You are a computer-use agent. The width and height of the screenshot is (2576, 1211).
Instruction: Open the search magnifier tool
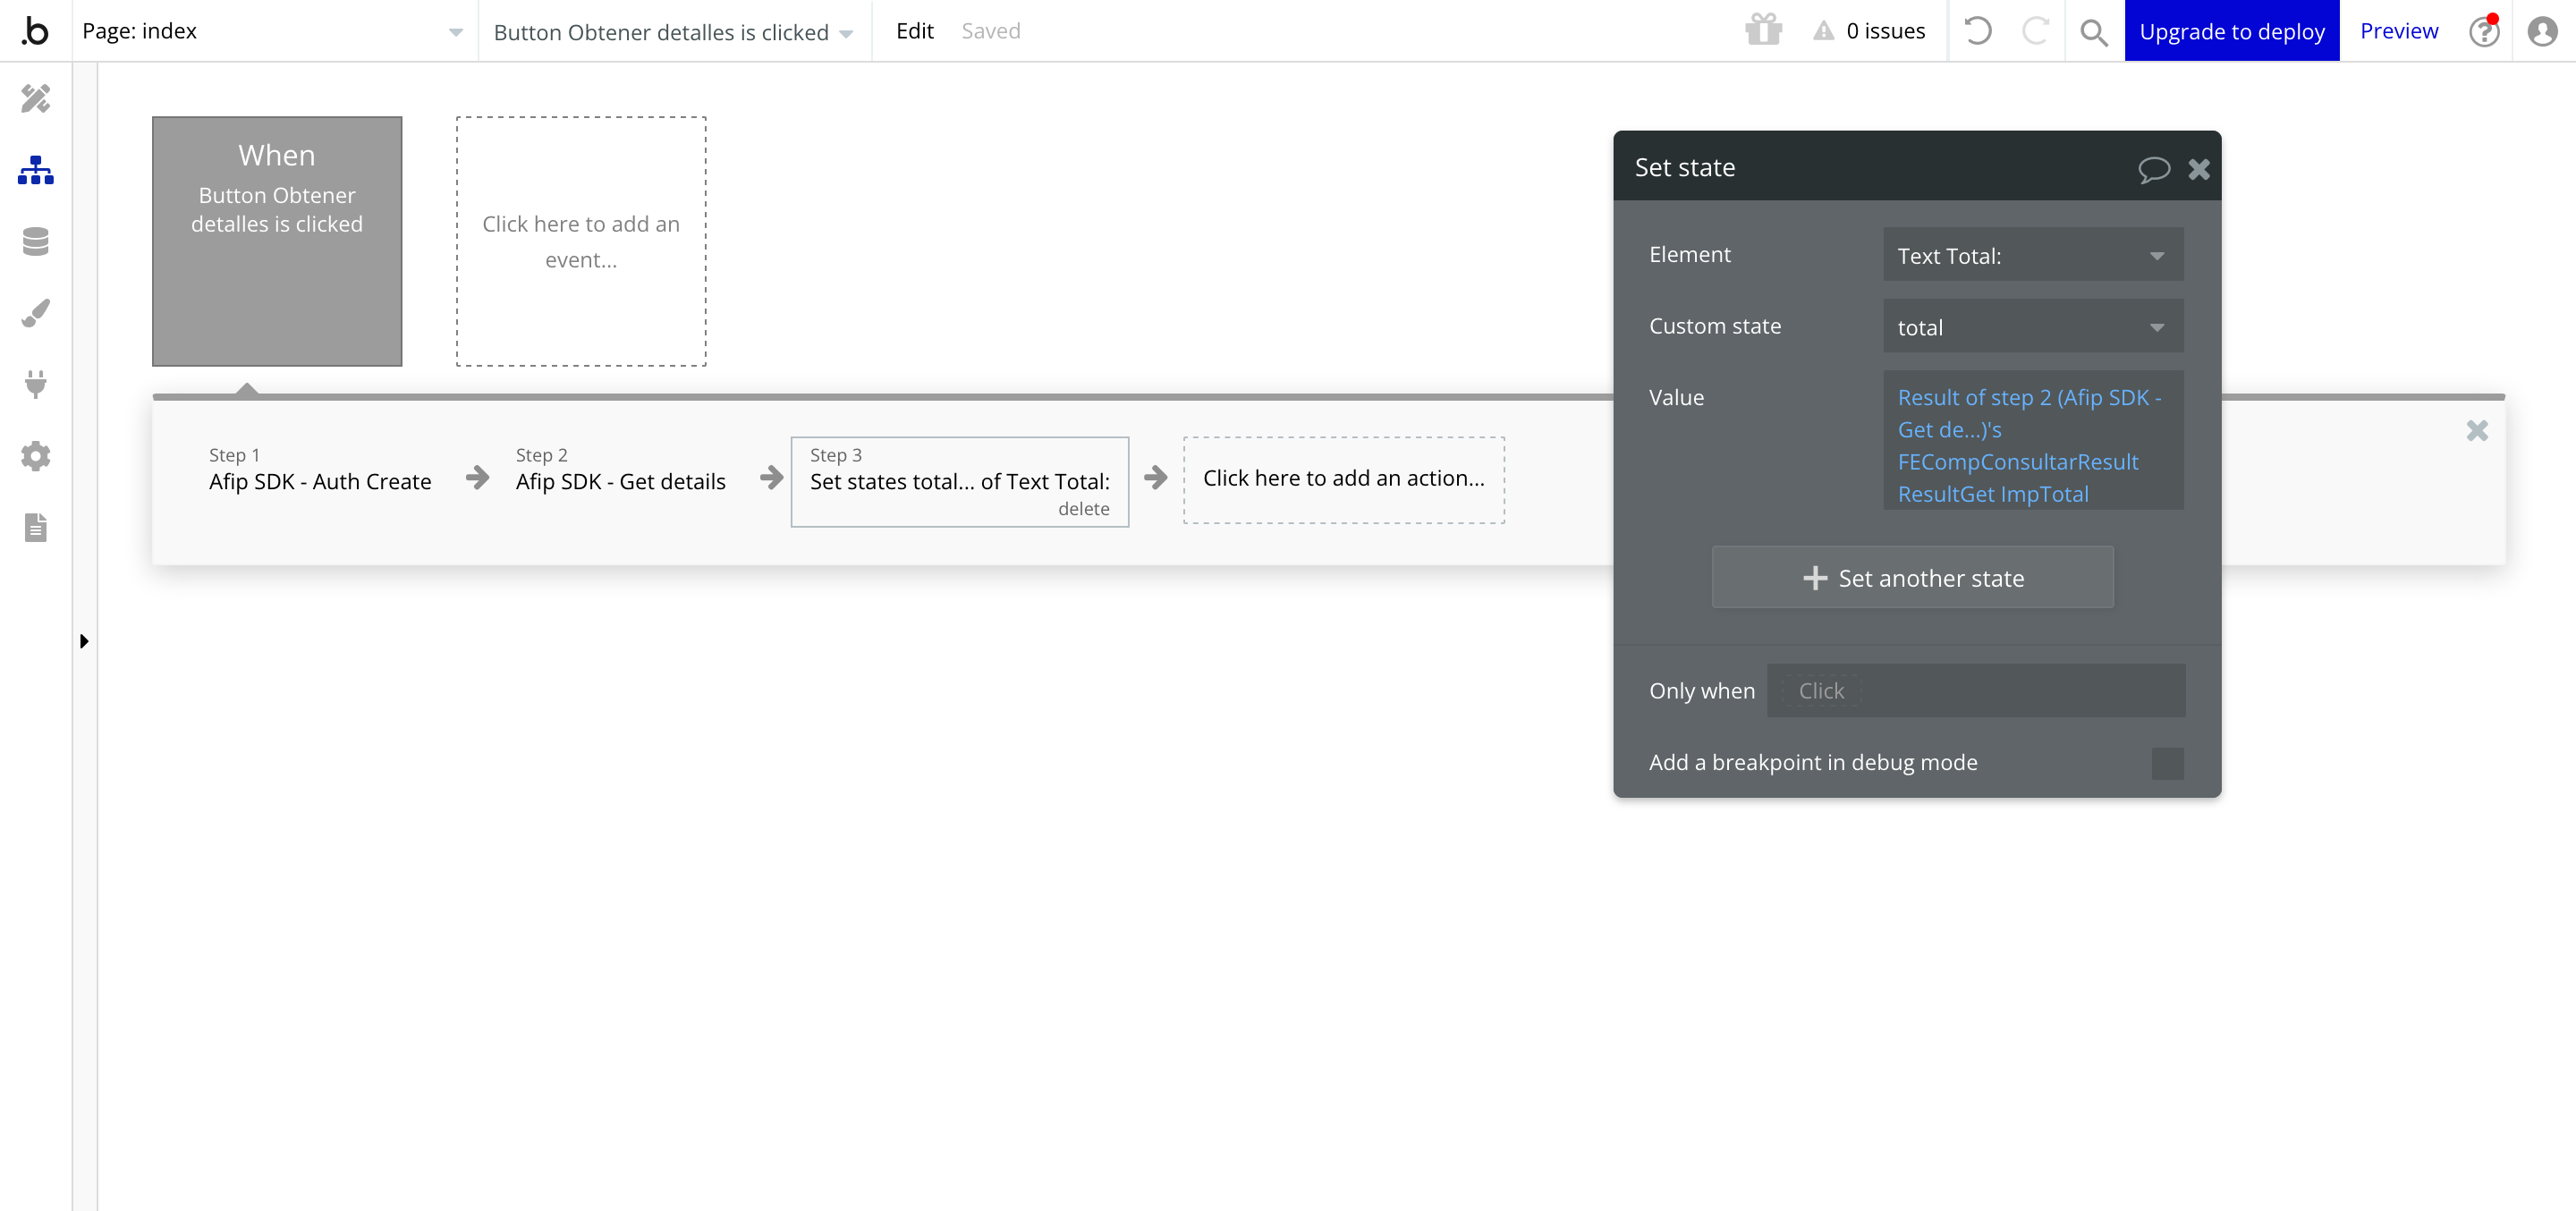(2093, 32)
